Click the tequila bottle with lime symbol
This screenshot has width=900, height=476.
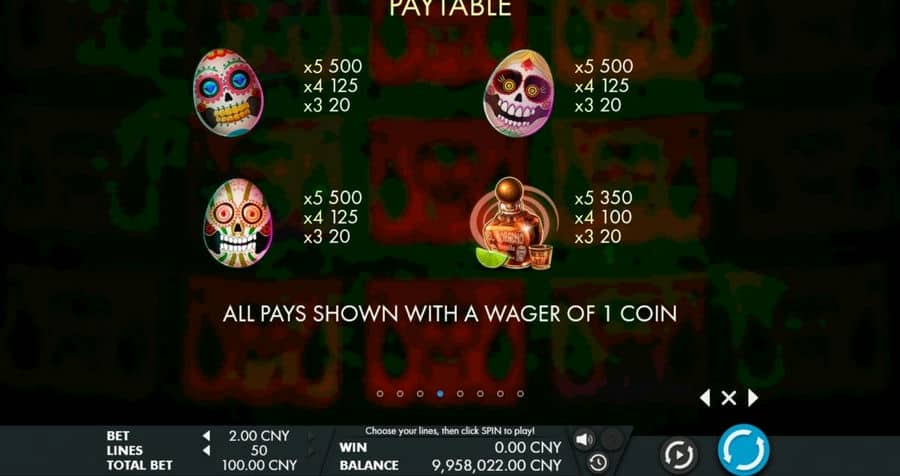click(x=515, y=224)
